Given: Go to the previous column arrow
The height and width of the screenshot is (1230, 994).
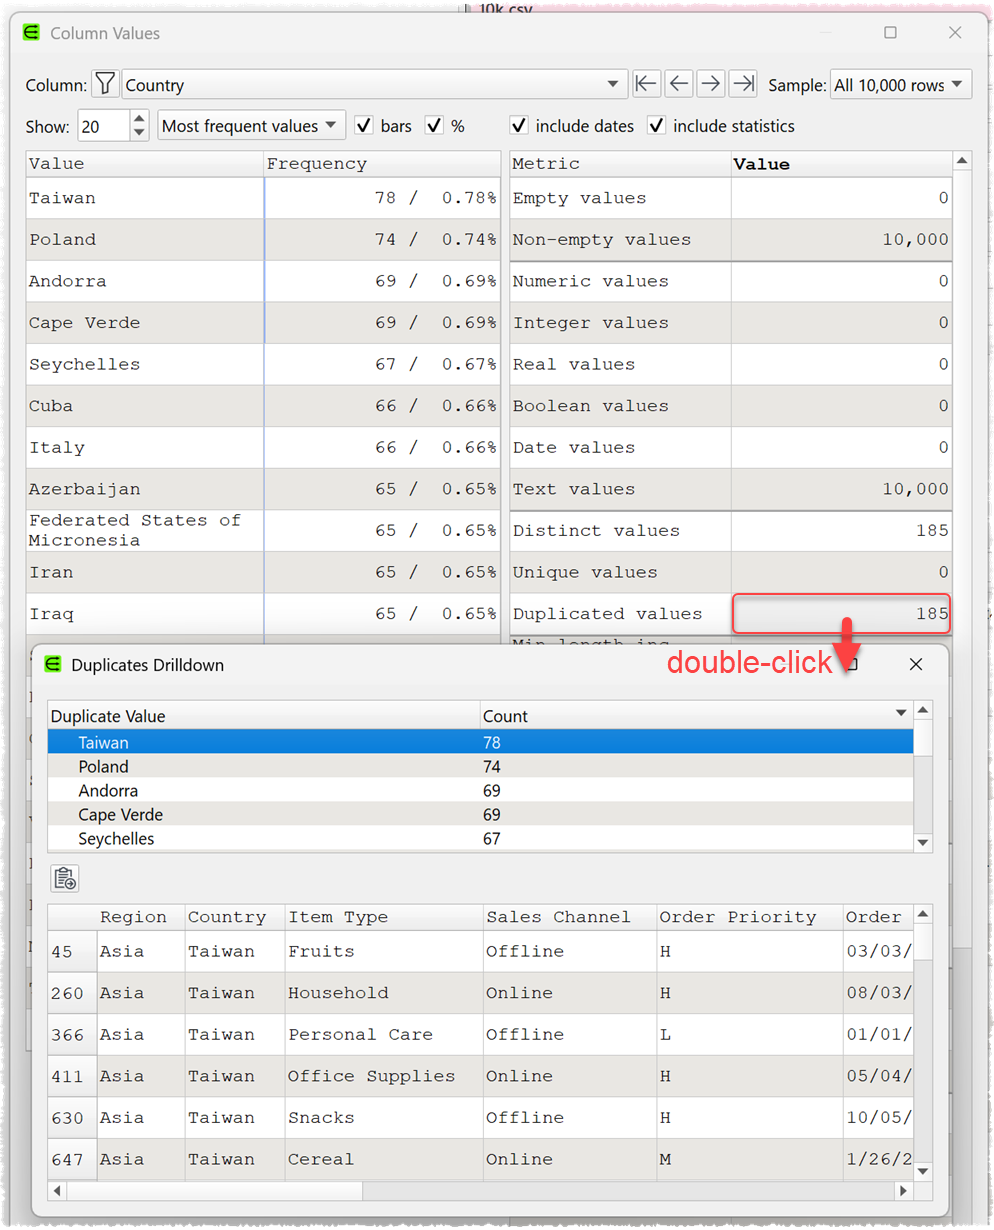Looking at the screenshot, I should click(678, 84).
